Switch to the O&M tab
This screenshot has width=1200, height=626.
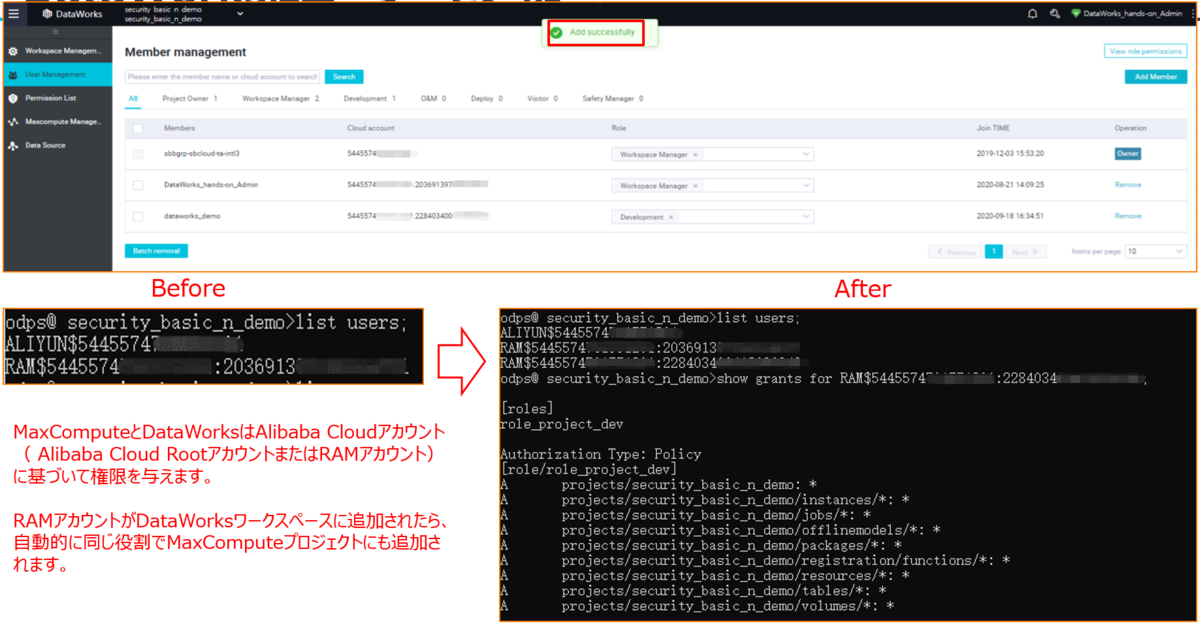433,98
